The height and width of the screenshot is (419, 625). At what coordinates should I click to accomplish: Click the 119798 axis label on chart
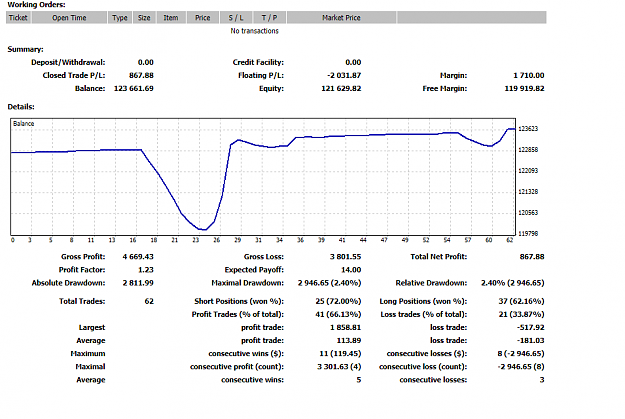point(528,234)
